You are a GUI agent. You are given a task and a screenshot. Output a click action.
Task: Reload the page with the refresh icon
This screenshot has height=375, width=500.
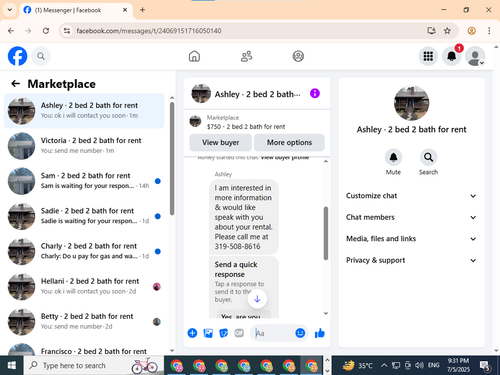[46, 31]
